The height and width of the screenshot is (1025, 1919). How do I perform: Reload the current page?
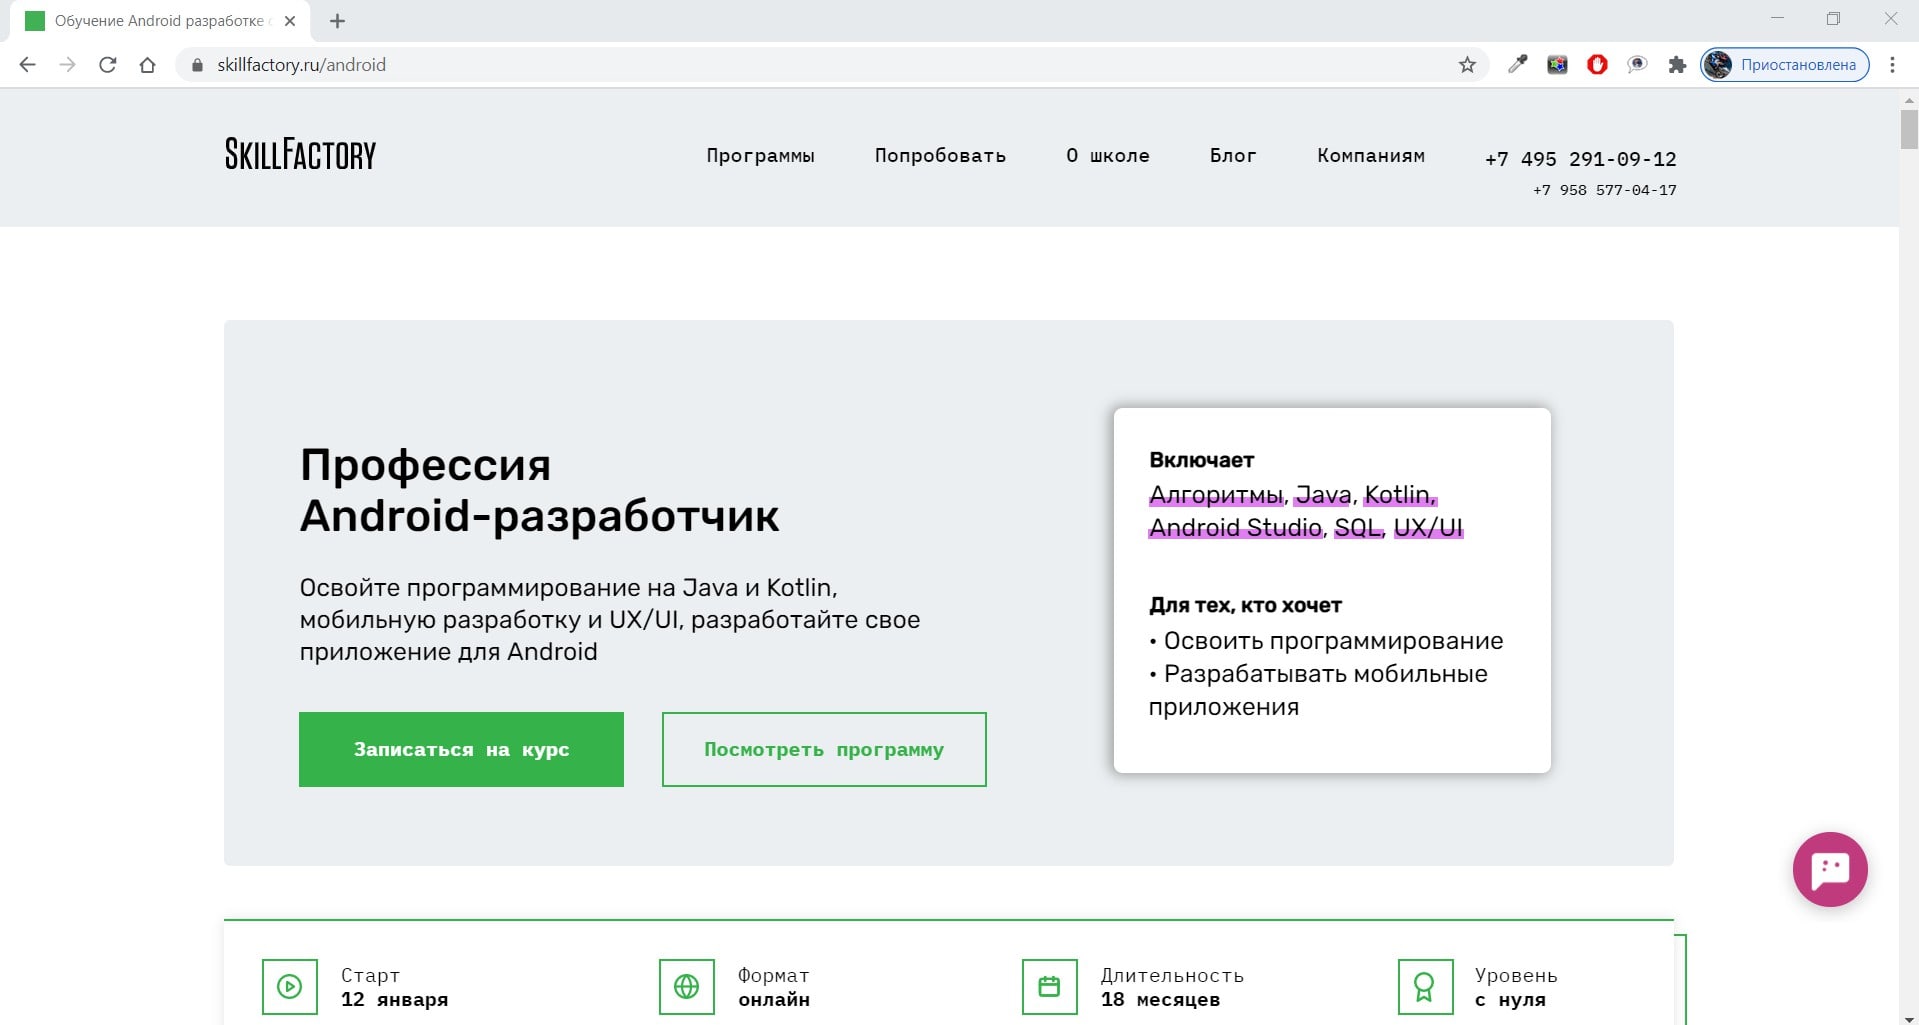(x=108, y=65)
